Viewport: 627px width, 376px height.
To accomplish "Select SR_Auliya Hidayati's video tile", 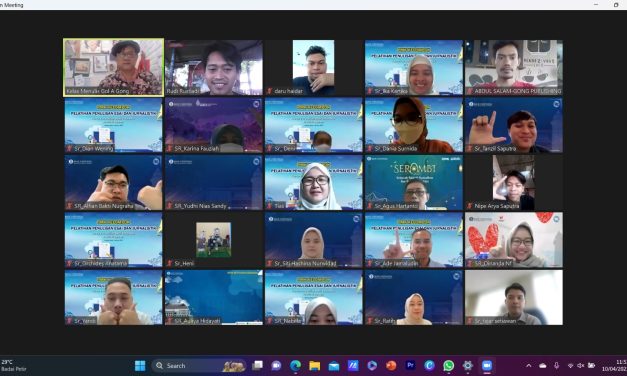I will coord(214,297).
